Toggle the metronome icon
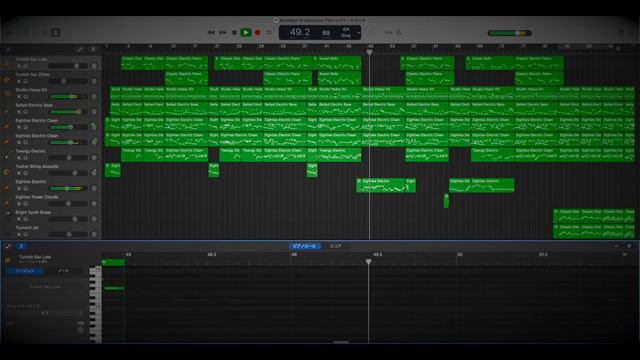 pos(399,33)
